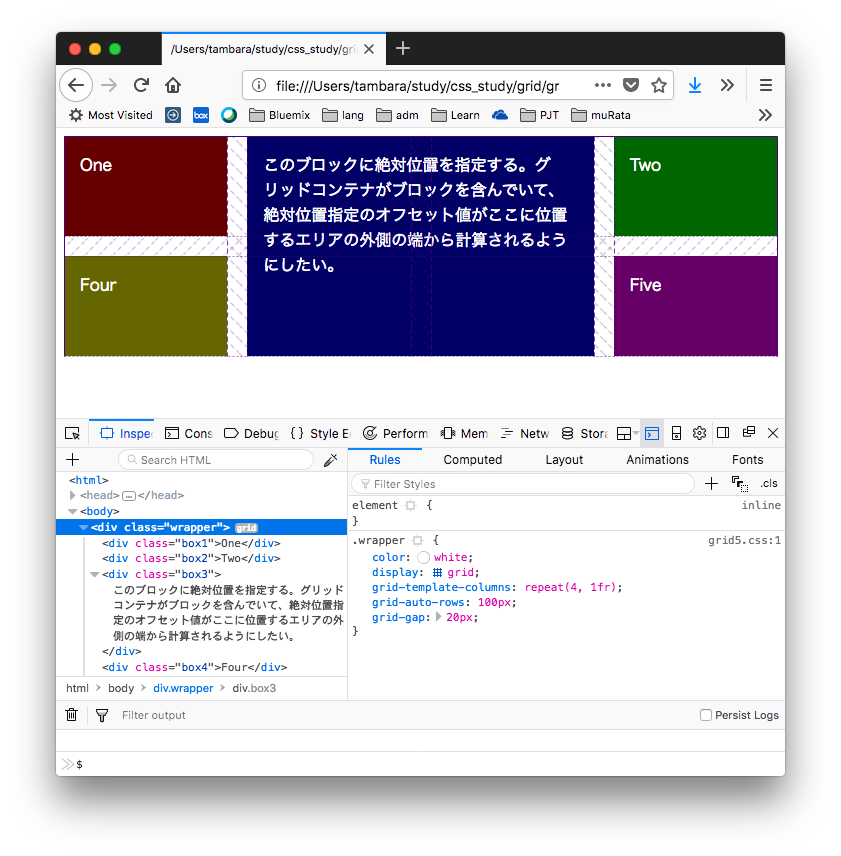Open page actions three-dot menu
Viewport: 841px width, 856px height.
point(603,85)
